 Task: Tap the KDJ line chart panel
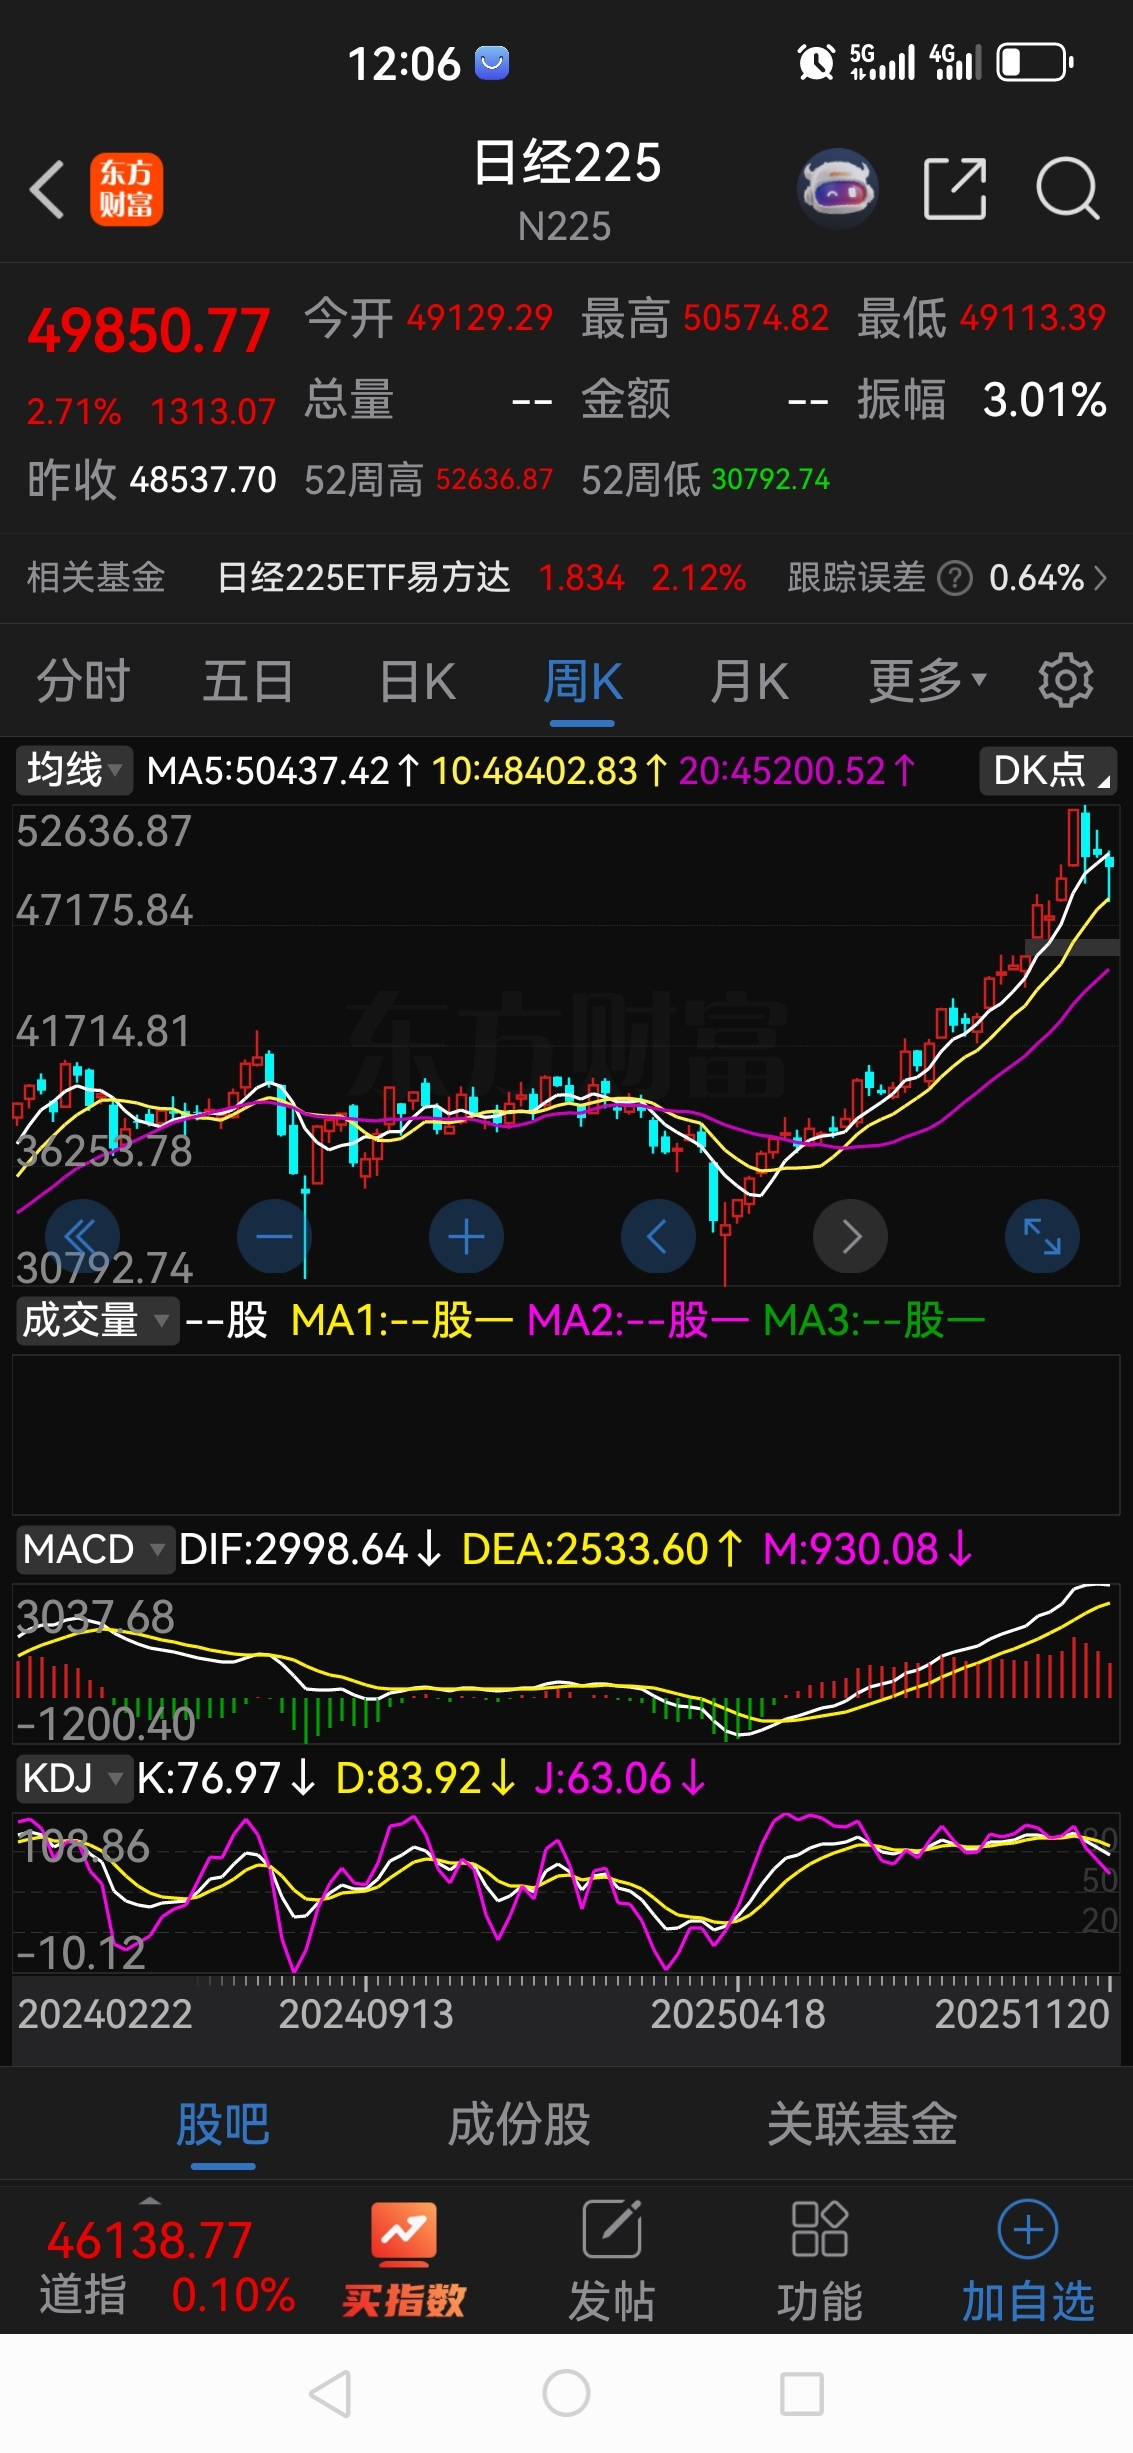566,1893
